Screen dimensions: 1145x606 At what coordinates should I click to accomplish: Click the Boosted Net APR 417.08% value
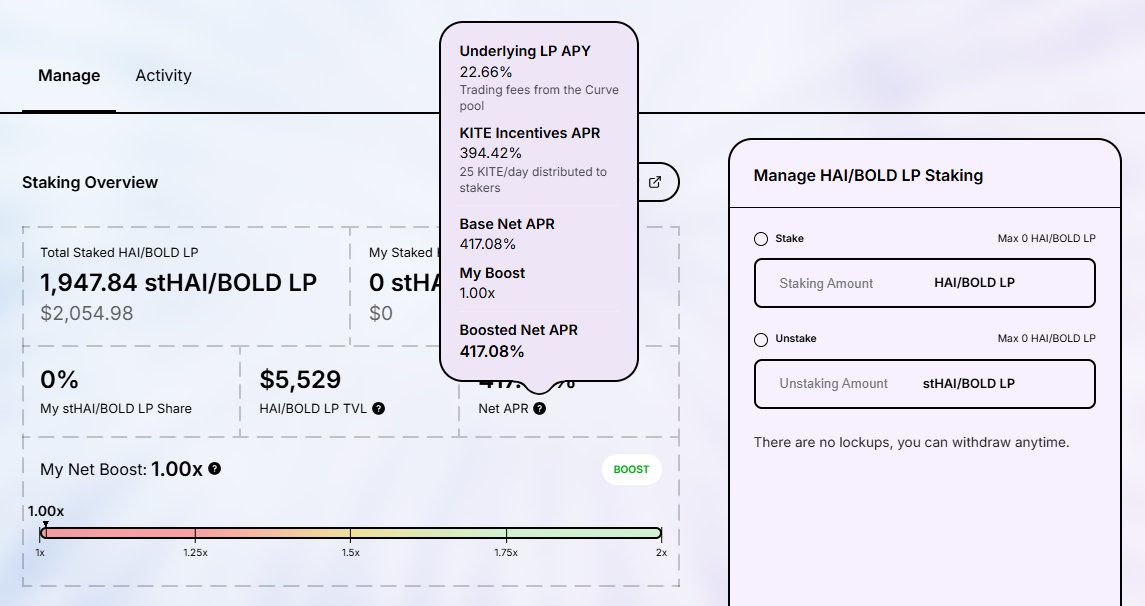[x=491, y=351]
